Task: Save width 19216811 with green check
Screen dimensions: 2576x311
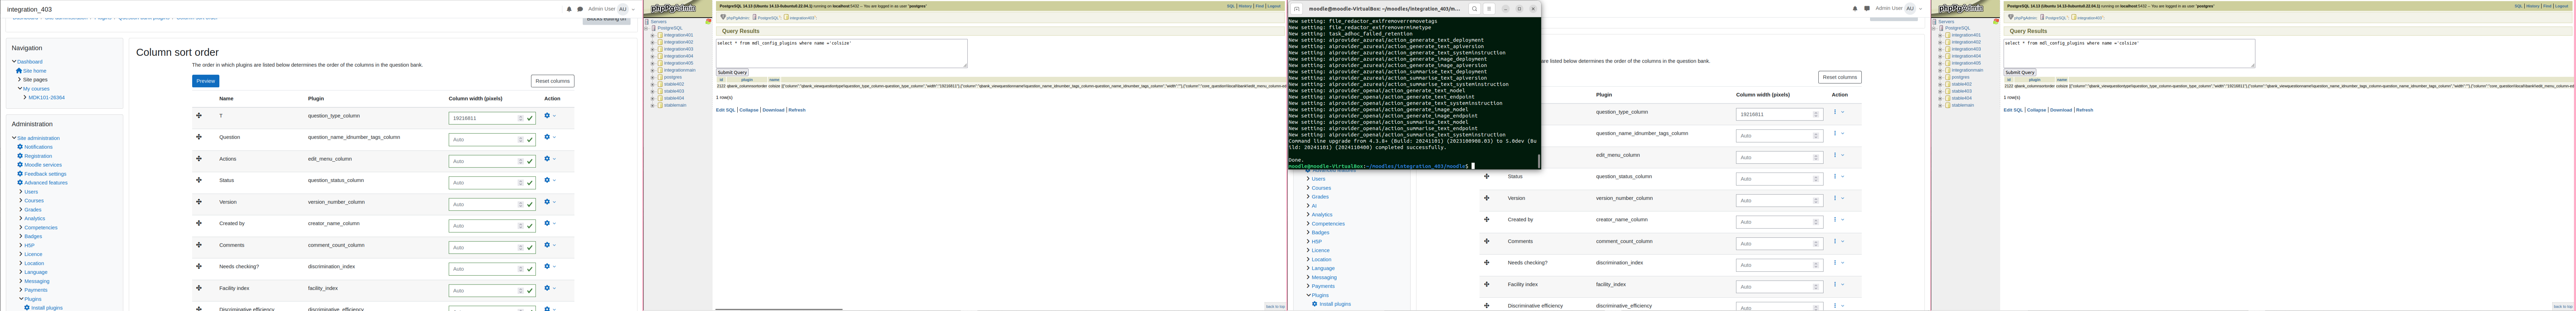Action: [530, 118]
